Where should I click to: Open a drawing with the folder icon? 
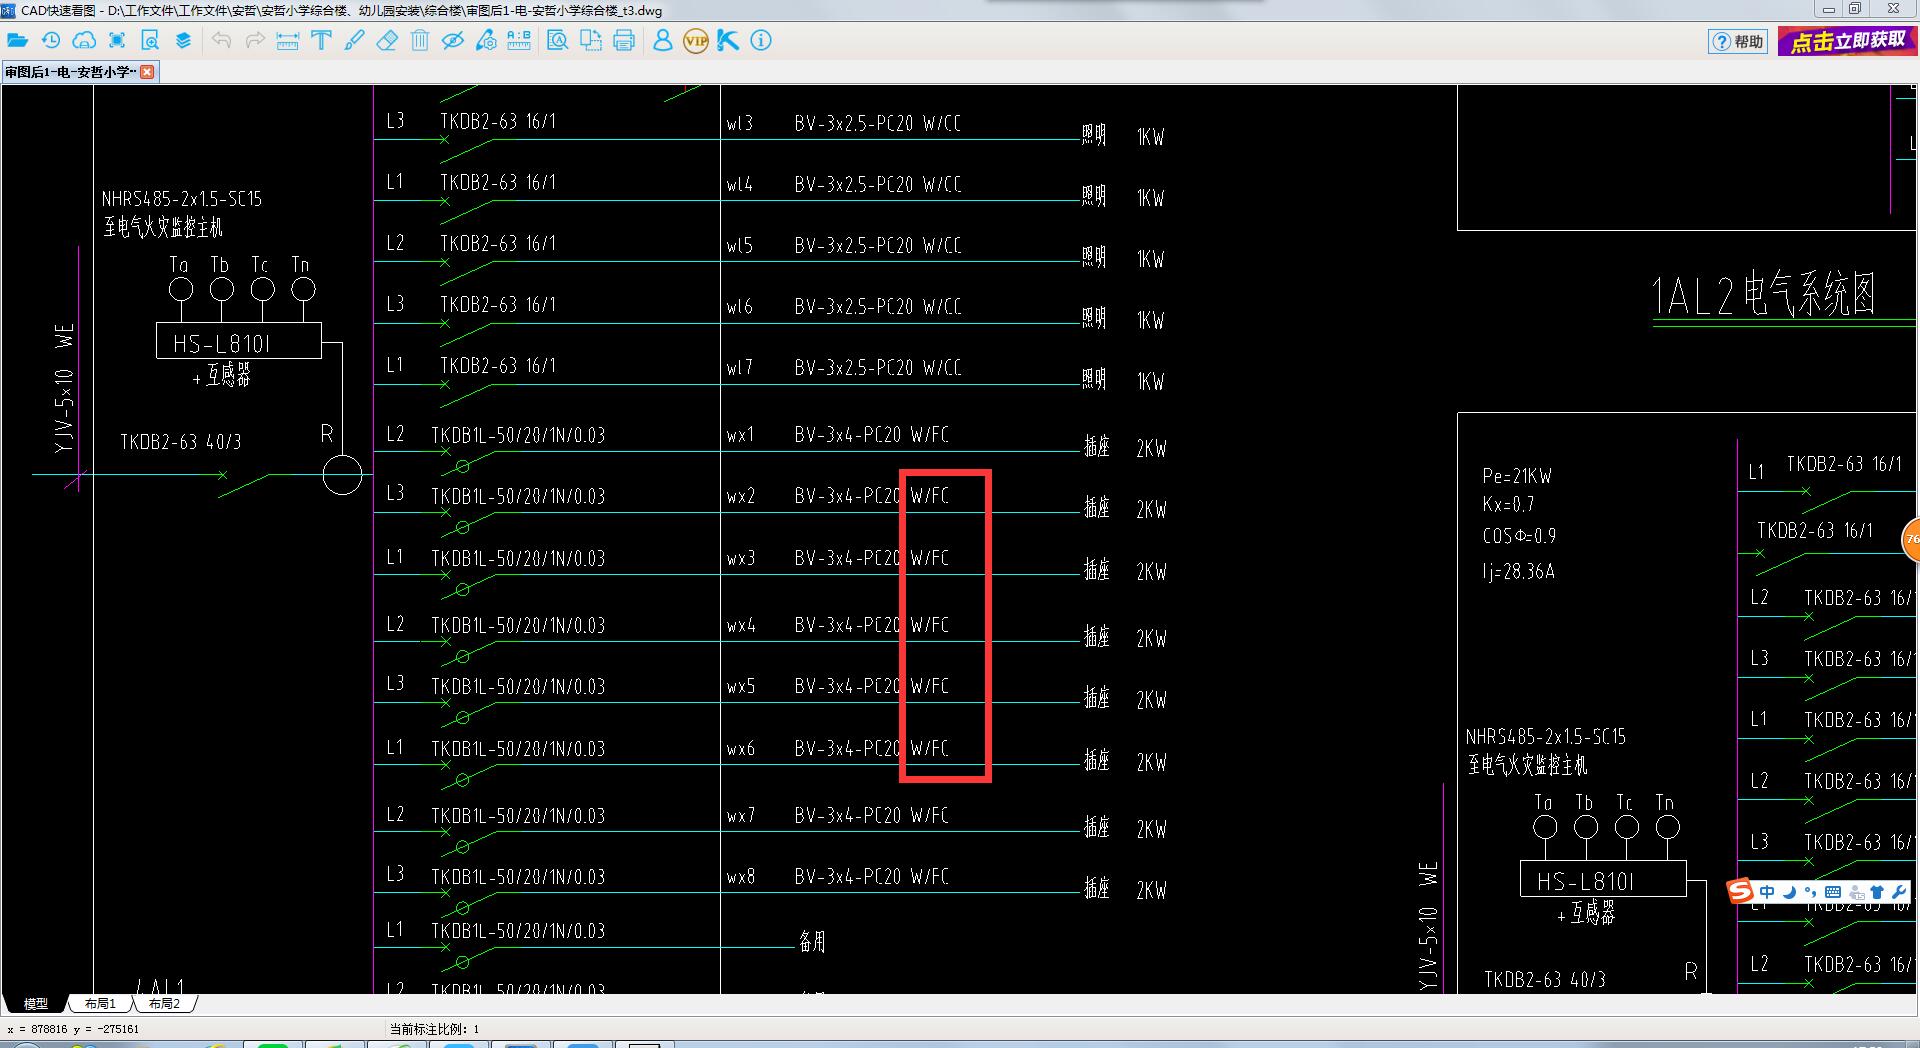pyautogui.click(x=17, y=41)
